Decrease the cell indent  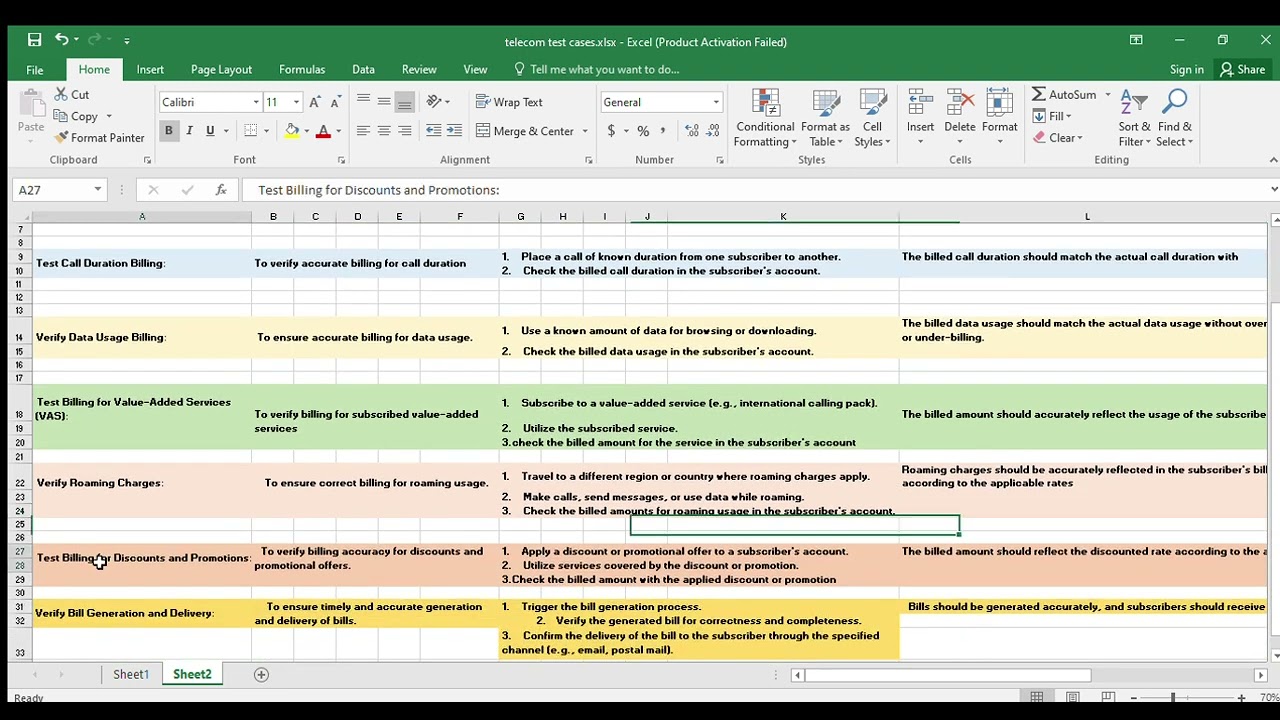(433, 131)
